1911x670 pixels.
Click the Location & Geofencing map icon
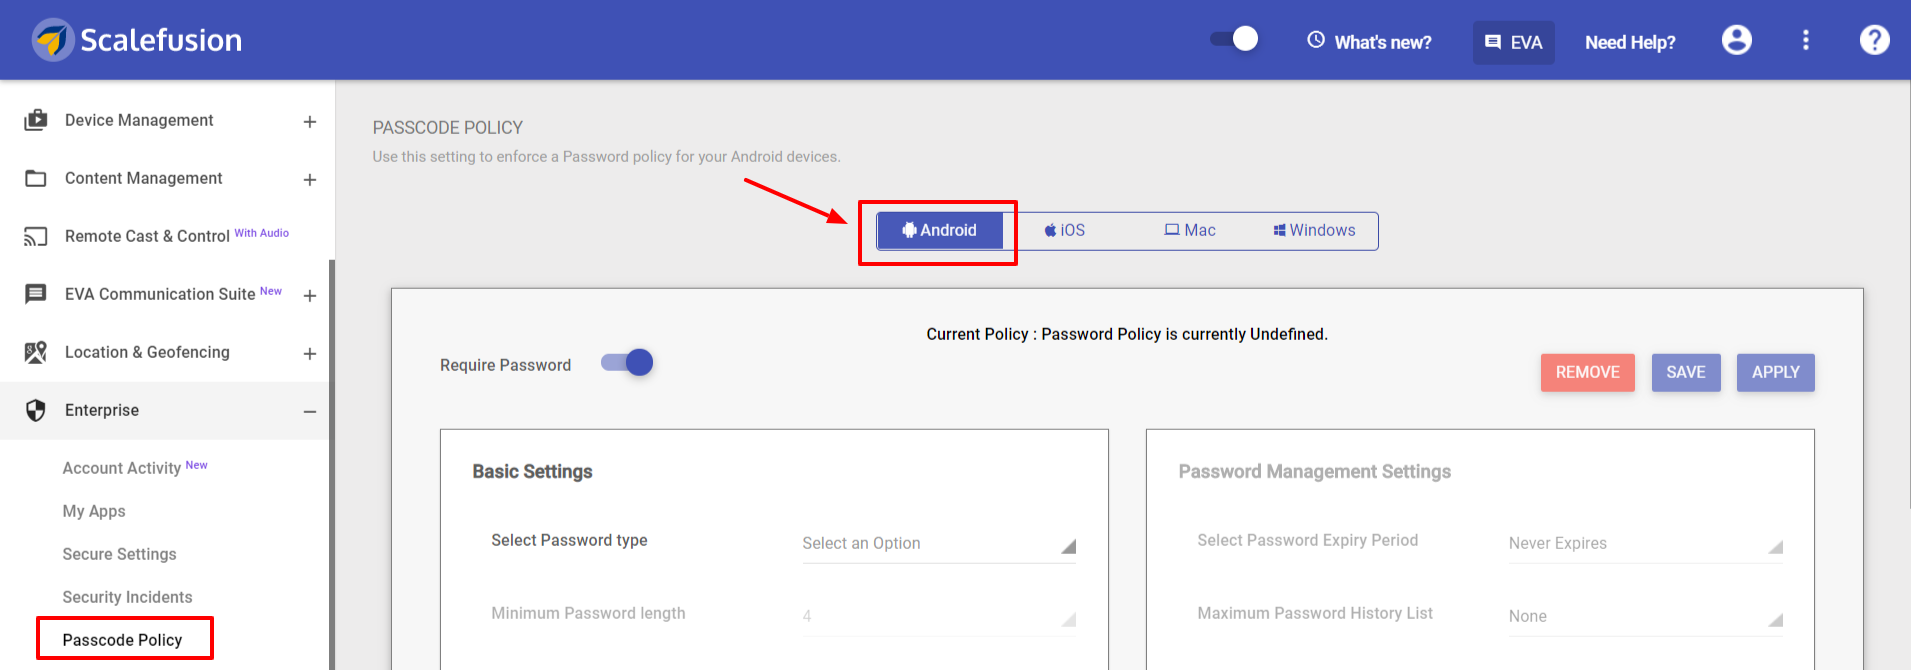pyautogui.click(x=36, y=352)
